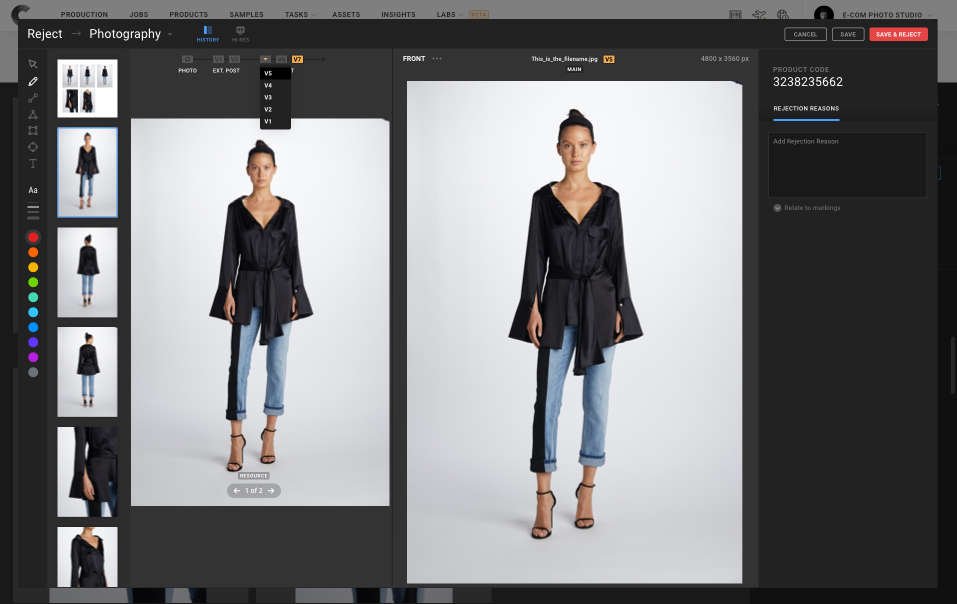Select the text T tool
957x604 pixels.
pyautogui.click(x=33, y=164)
